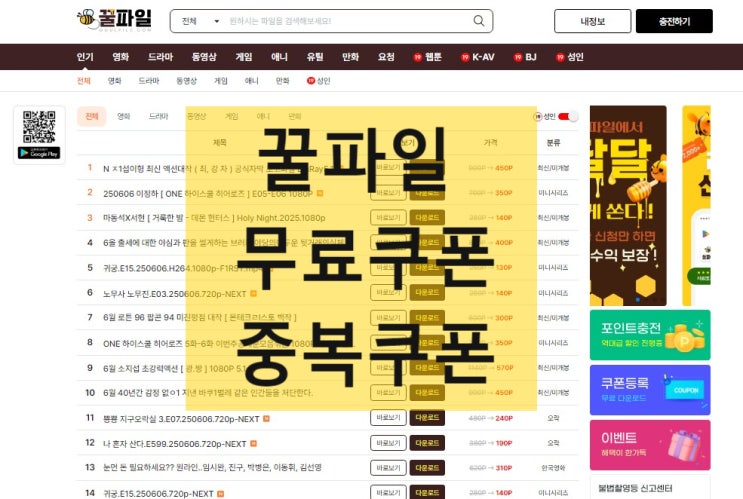Screen dimensions: 743x499
Task: Select 애니 in the white sub-navigation row
Action: (252, 81)
